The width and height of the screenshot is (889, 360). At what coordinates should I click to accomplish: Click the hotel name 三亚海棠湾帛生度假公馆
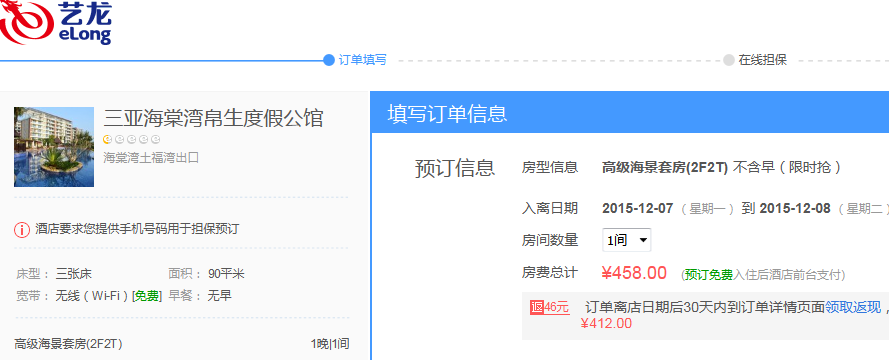pos(213,118)
